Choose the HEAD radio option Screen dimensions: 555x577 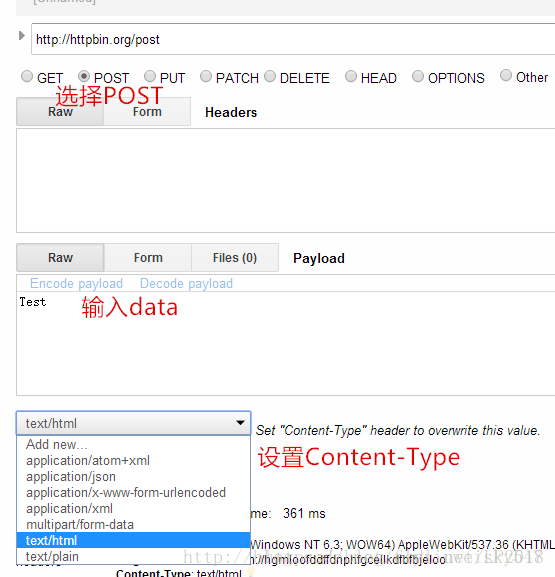point(351,76)
